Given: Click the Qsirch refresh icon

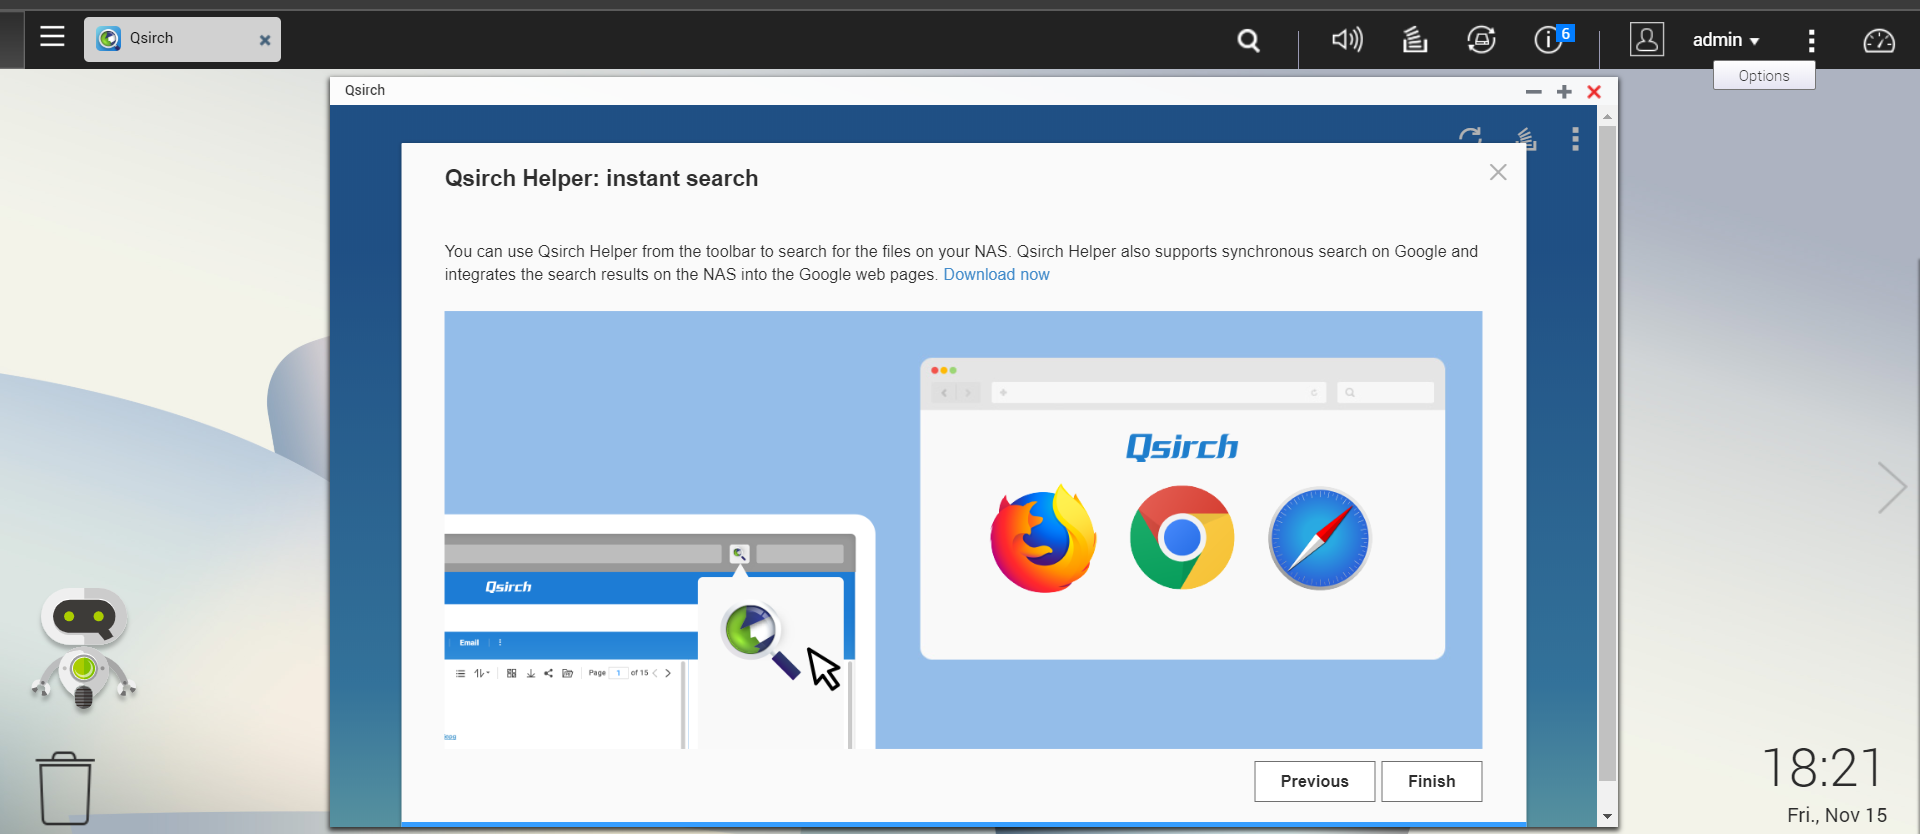Looking at the screenshot, I should click(1470, 136).
